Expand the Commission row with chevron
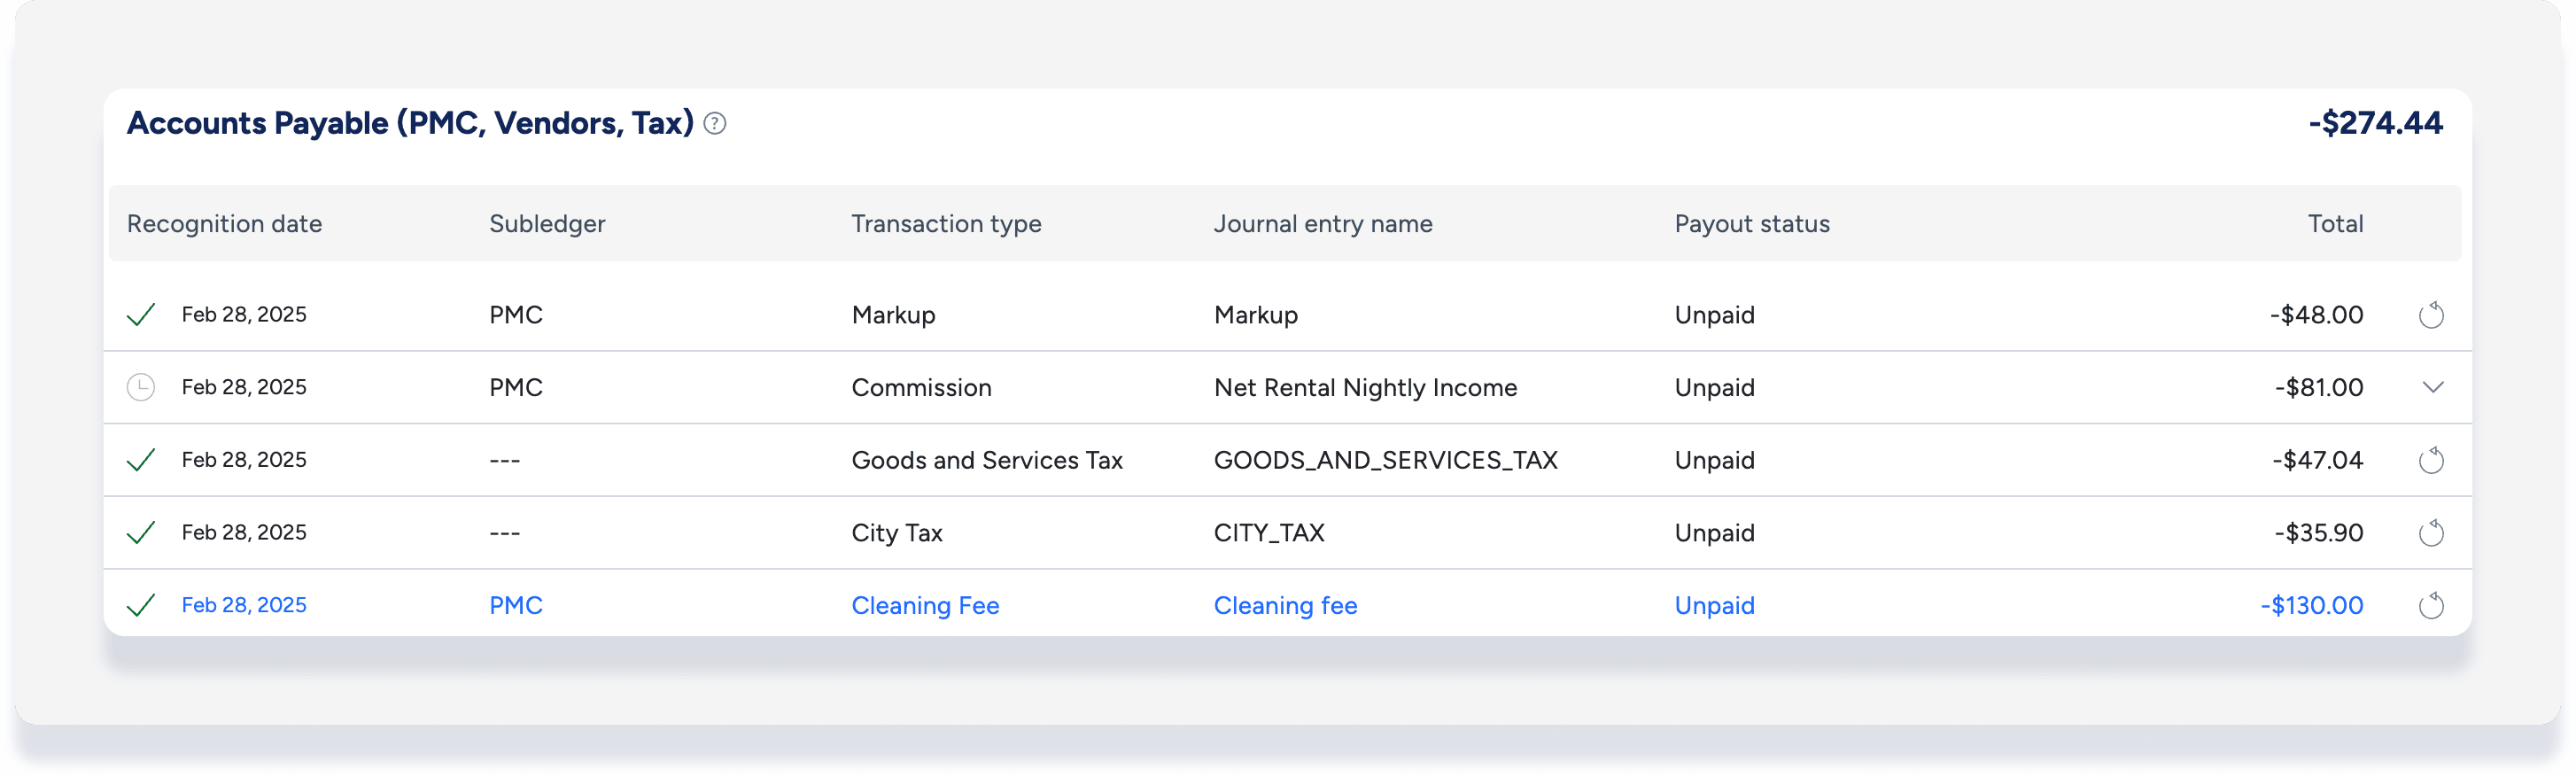The width and height of the screenshot is (2576, 777). point(2433,387)
